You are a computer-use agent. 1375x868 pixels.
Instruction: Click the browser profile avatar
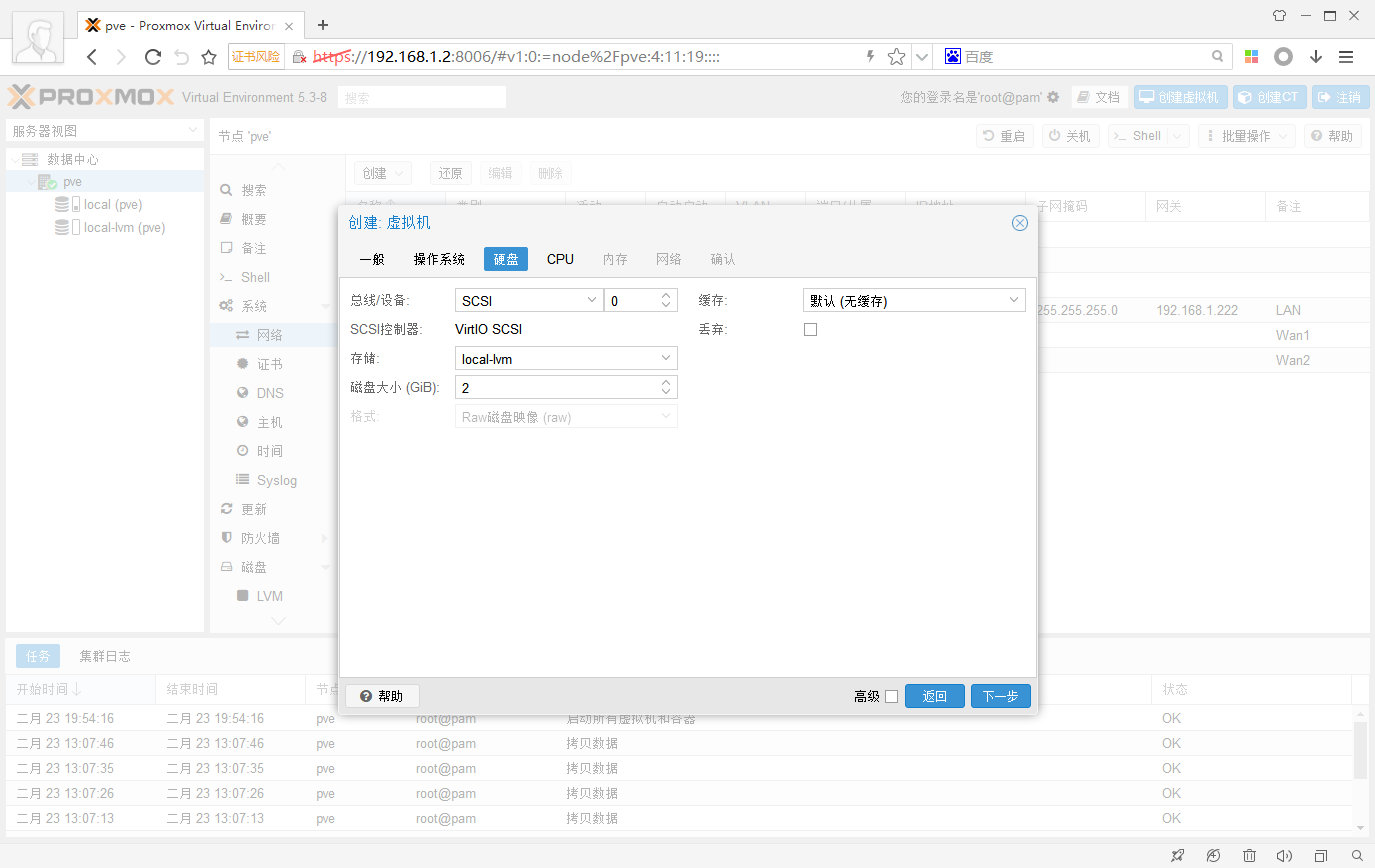pyautogui.click(x=39, y=38)
